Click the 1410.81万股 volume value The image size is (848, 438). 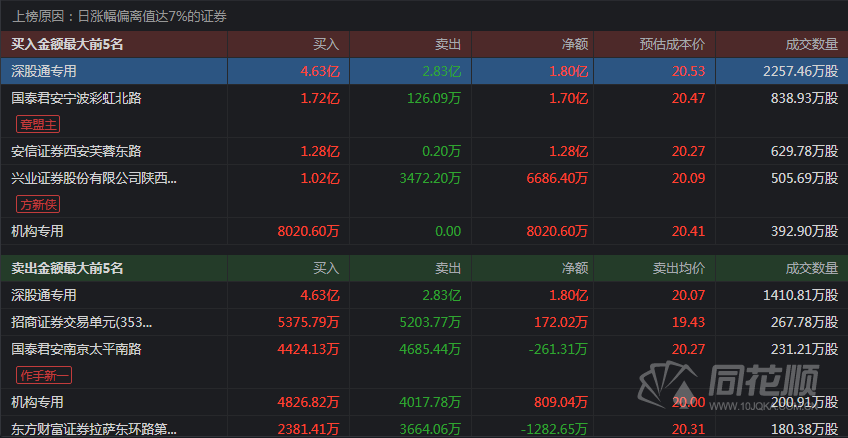pos(801,295)
